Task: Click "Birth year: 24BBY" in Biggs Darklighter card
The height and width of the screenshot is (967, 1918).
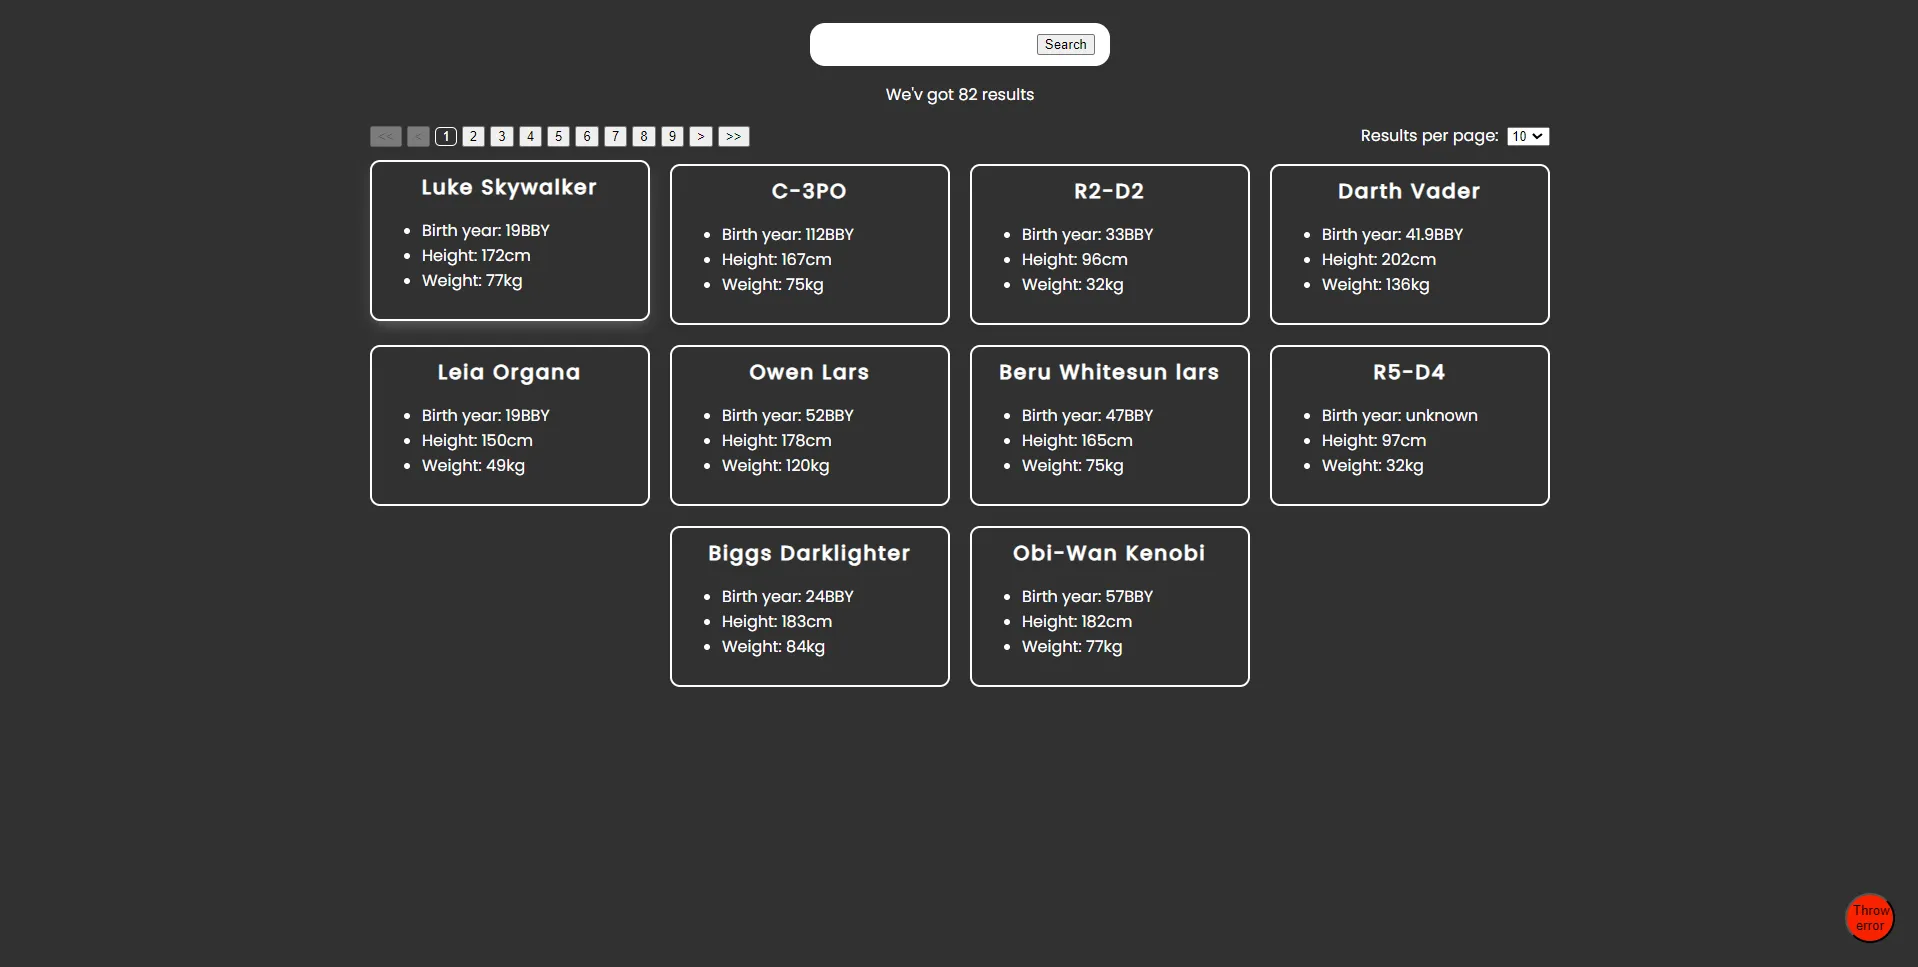Action: coord(788,596)
